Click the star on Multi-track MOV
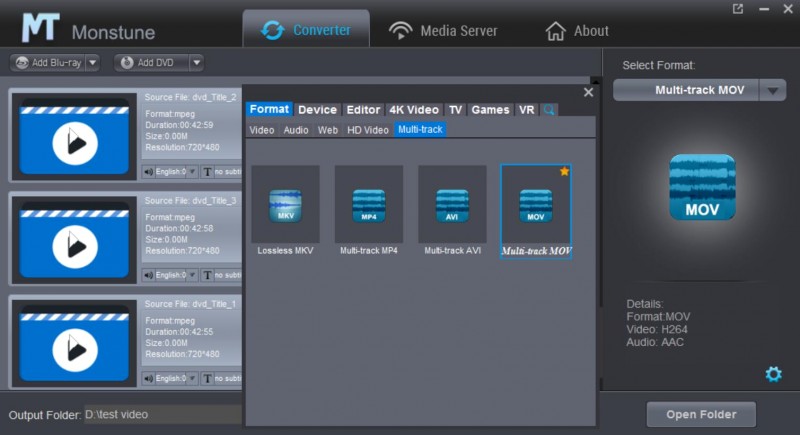 pyautogui.click(x=564, y=172)
